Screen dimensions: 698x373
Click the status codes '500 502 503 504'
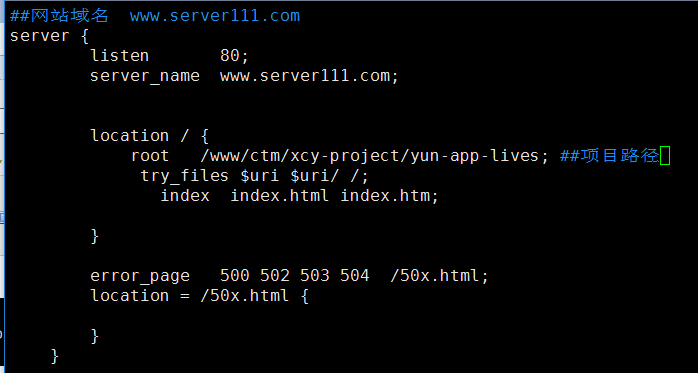click(x=295, y=276)
